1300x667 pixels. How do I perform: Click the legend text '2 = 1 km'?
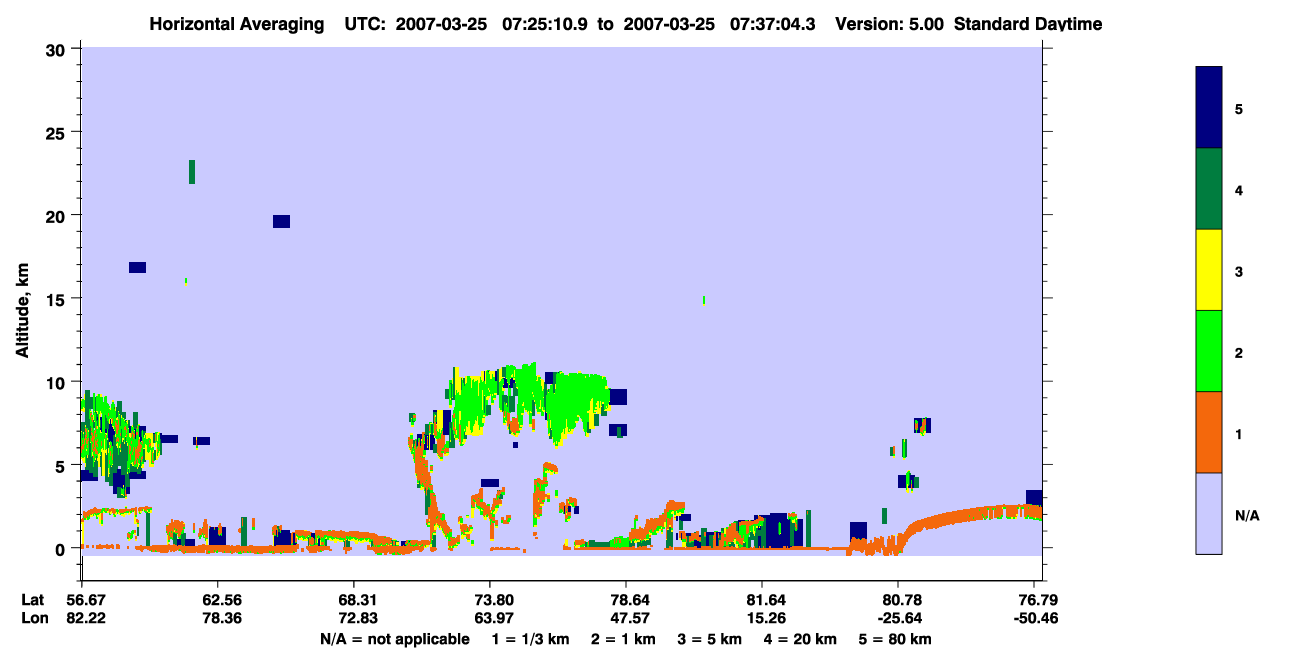[x=624, y=639]
